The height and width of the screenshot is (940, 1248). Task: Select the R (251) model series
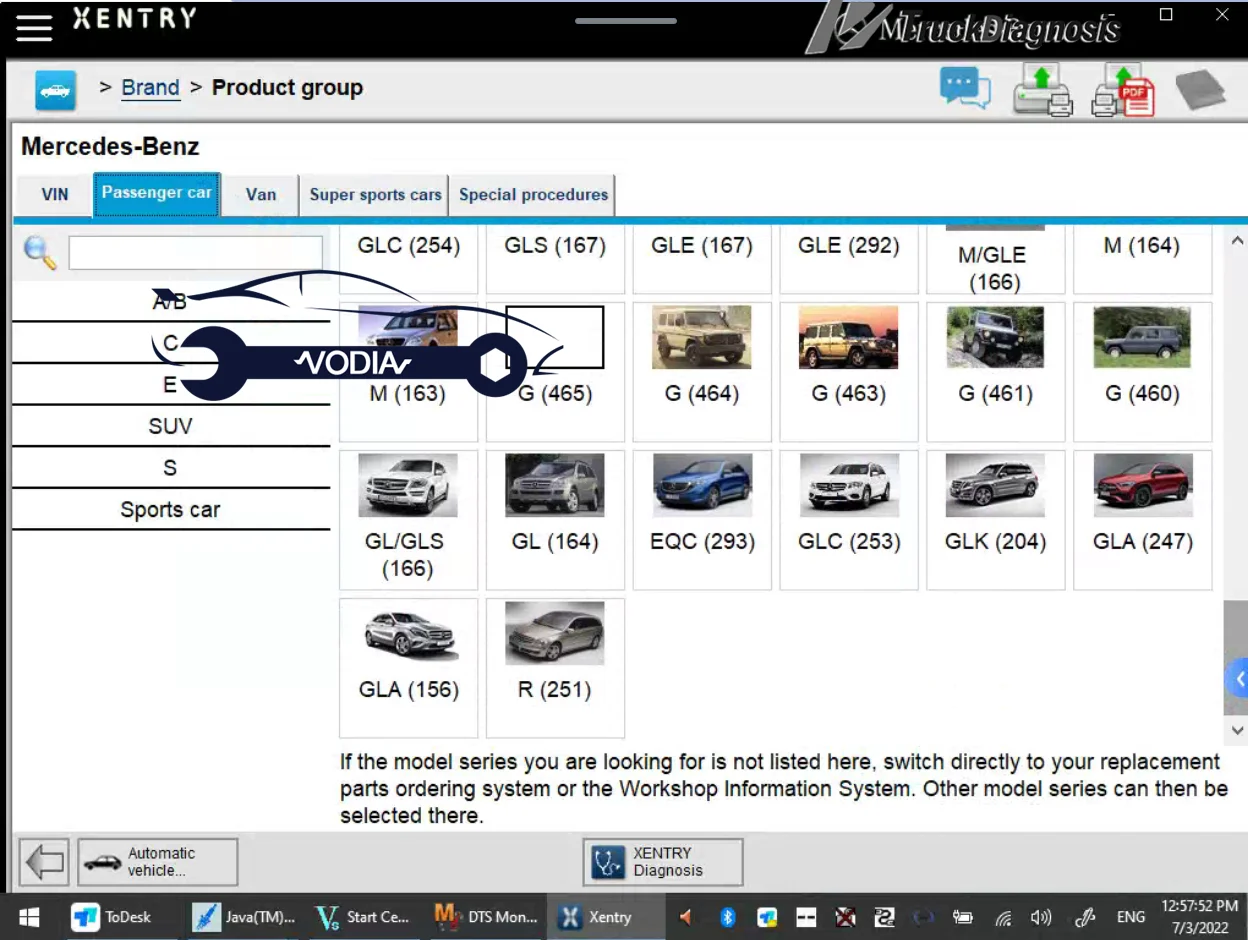555,668
